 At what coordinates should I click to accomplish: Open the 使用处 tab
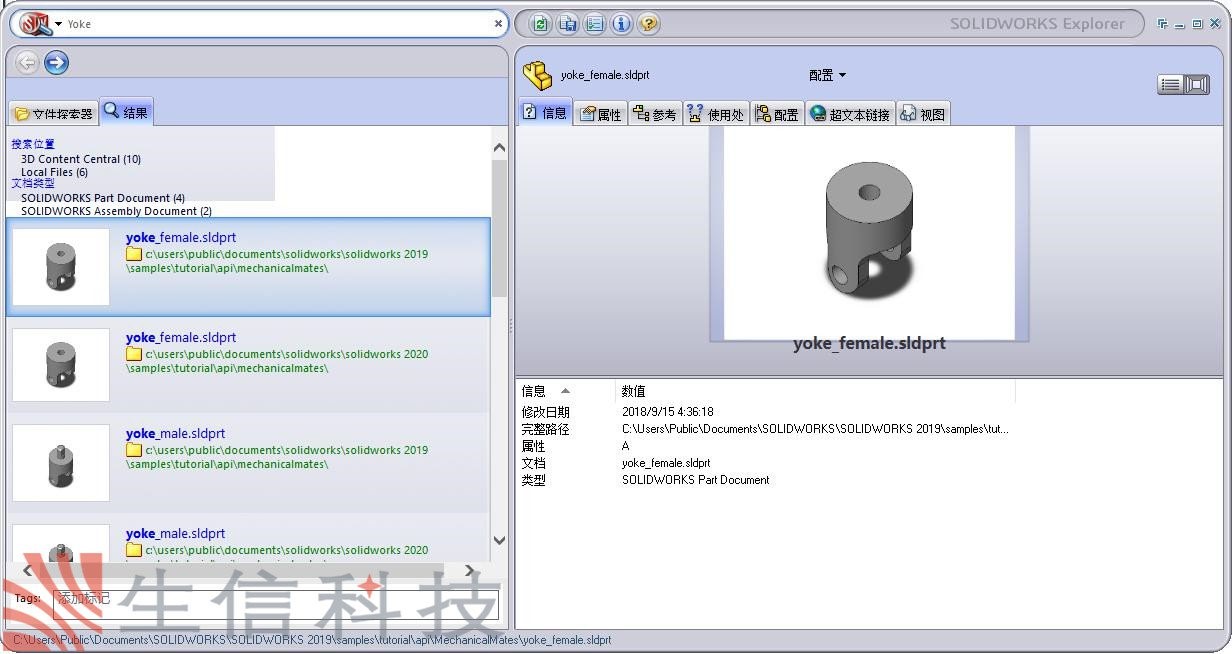716,114
